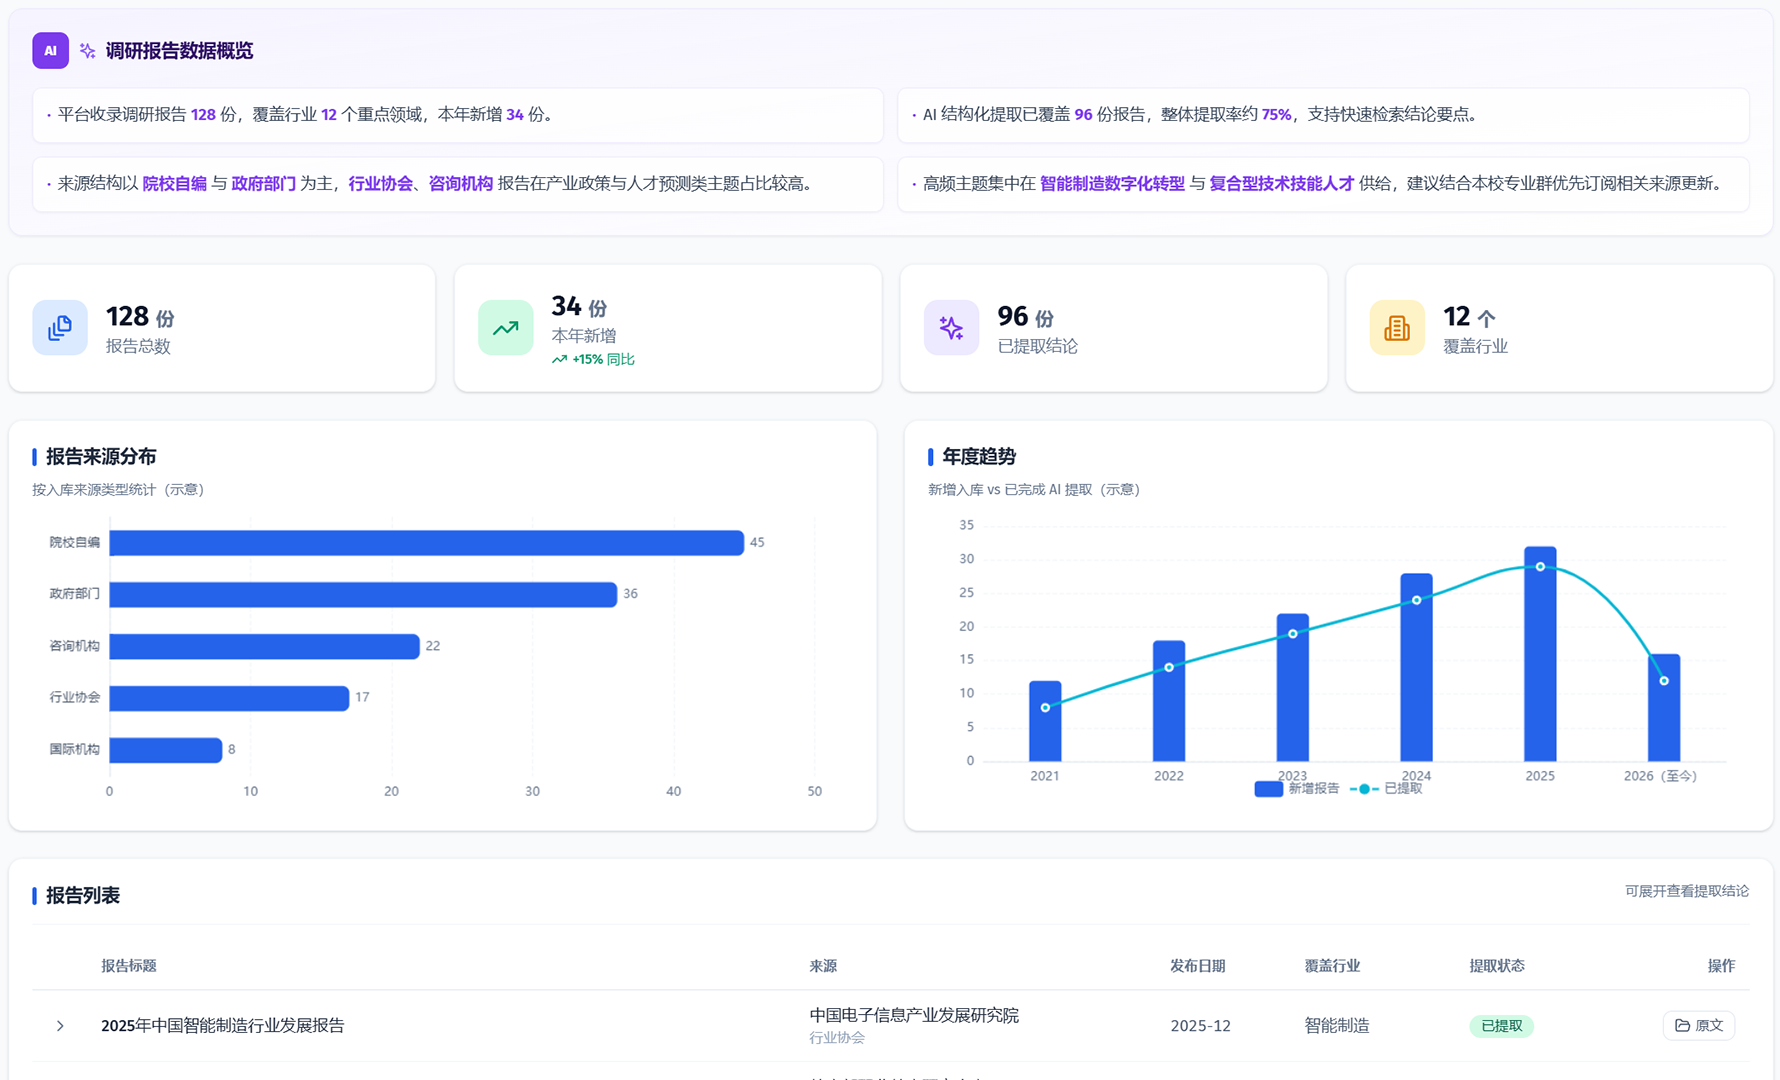Image resolution: width=1780 pixels, height=1080 pixels.
Task: Click the building icon for 覆盖行业
Action: coord(1397,327)
